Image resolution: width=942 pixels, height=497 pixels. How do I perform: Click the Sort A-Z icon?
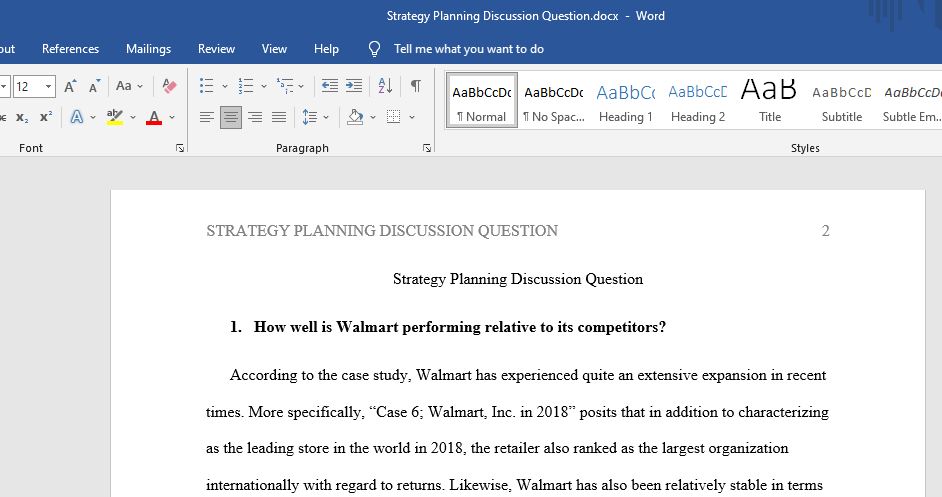[x=385, y=86]
